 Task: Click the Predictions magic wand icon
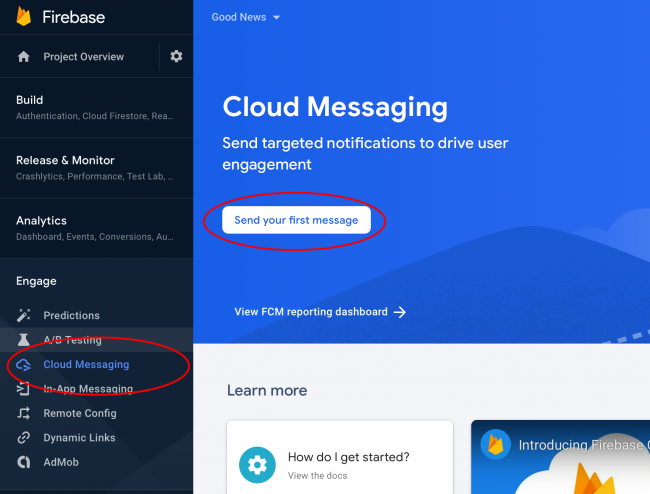pos(24,315)
